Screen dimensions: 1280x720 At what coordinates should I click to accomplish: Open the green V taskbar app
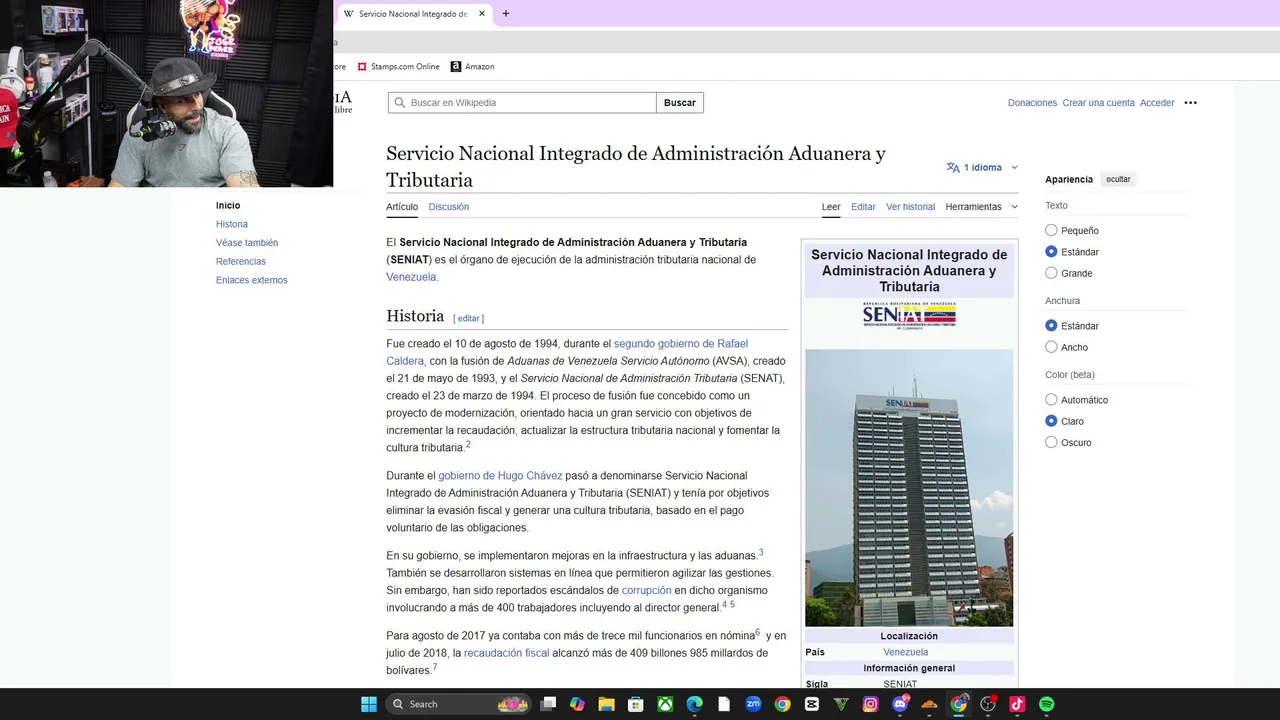tap(841, 704)
